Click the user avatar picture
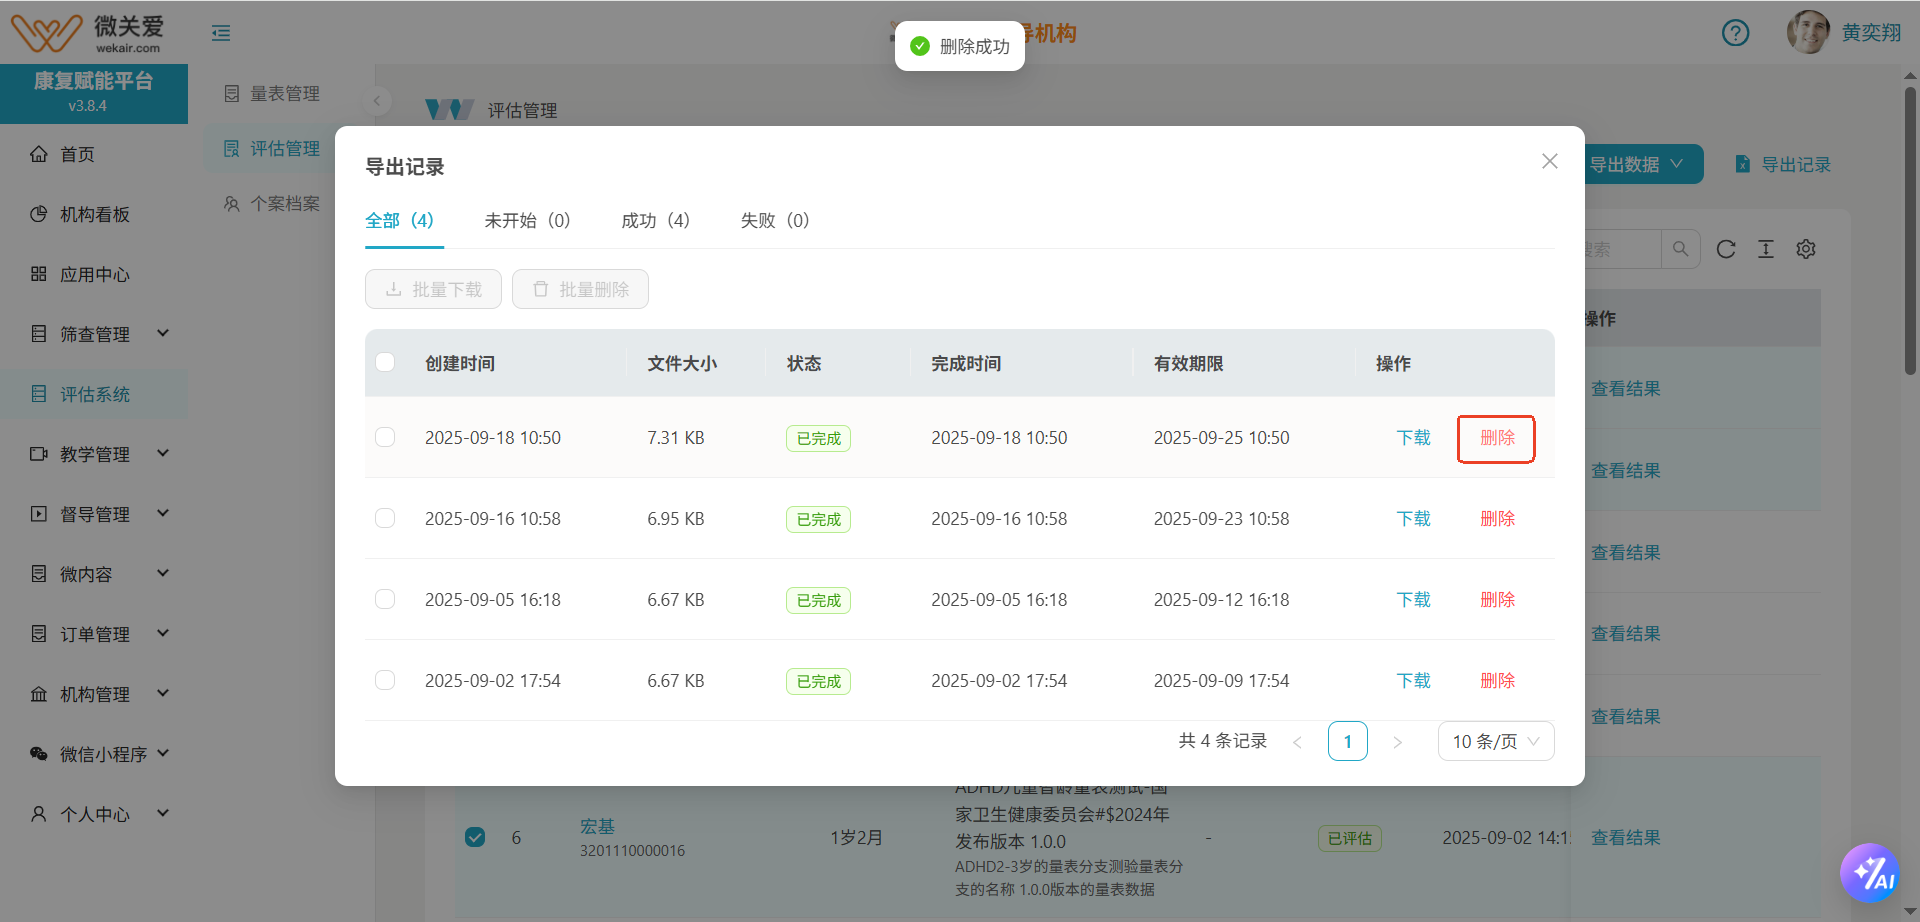The width and height of the screenshot is (1920, 922). [1807, 33]
